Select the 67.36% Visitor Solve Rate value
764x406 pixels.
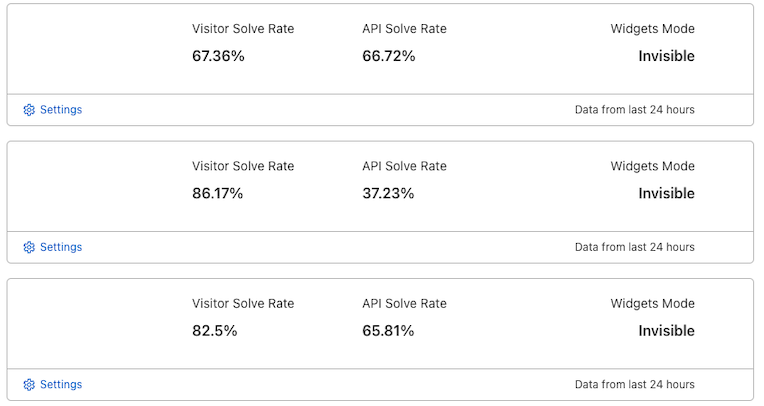pyautogui.click(x=218, y=56)
